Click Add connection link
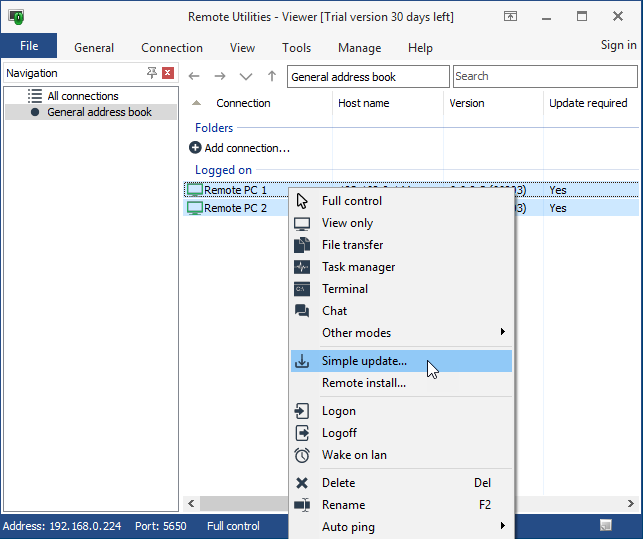 point(246,148)
